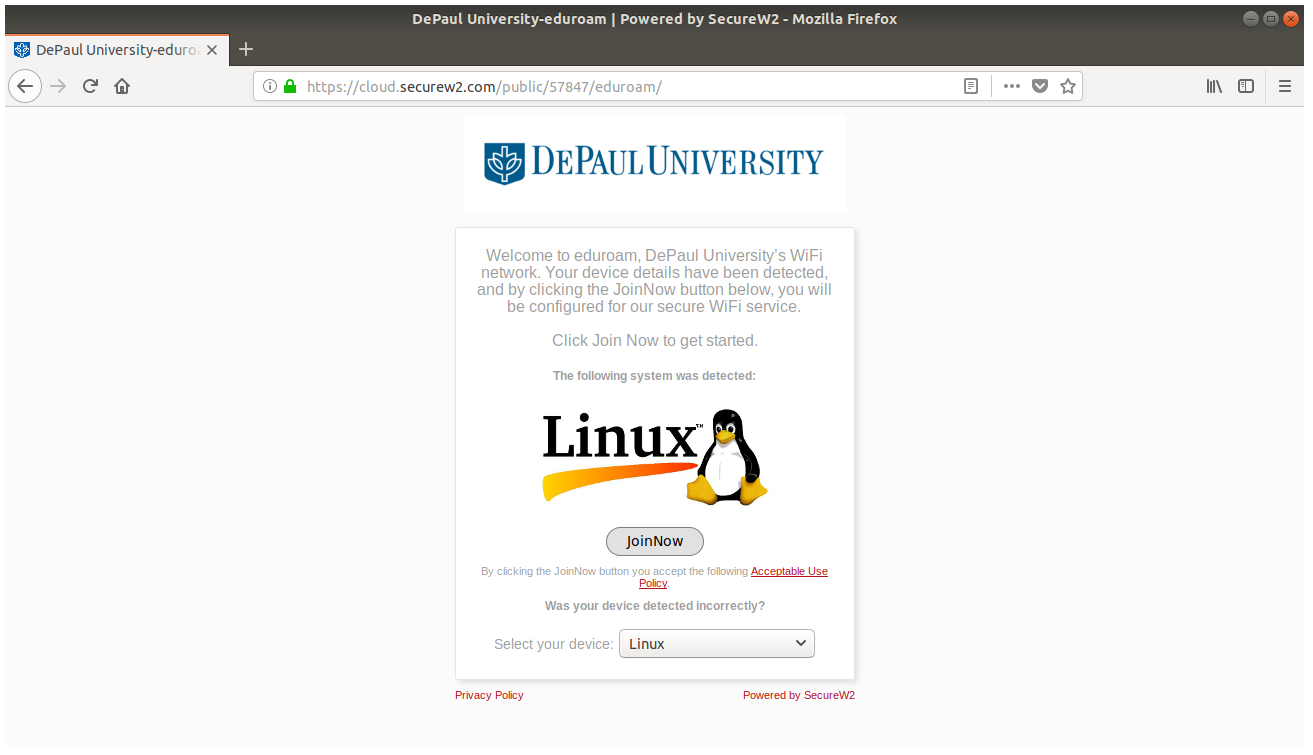Minimize the Firefox window

(1251, 19)
